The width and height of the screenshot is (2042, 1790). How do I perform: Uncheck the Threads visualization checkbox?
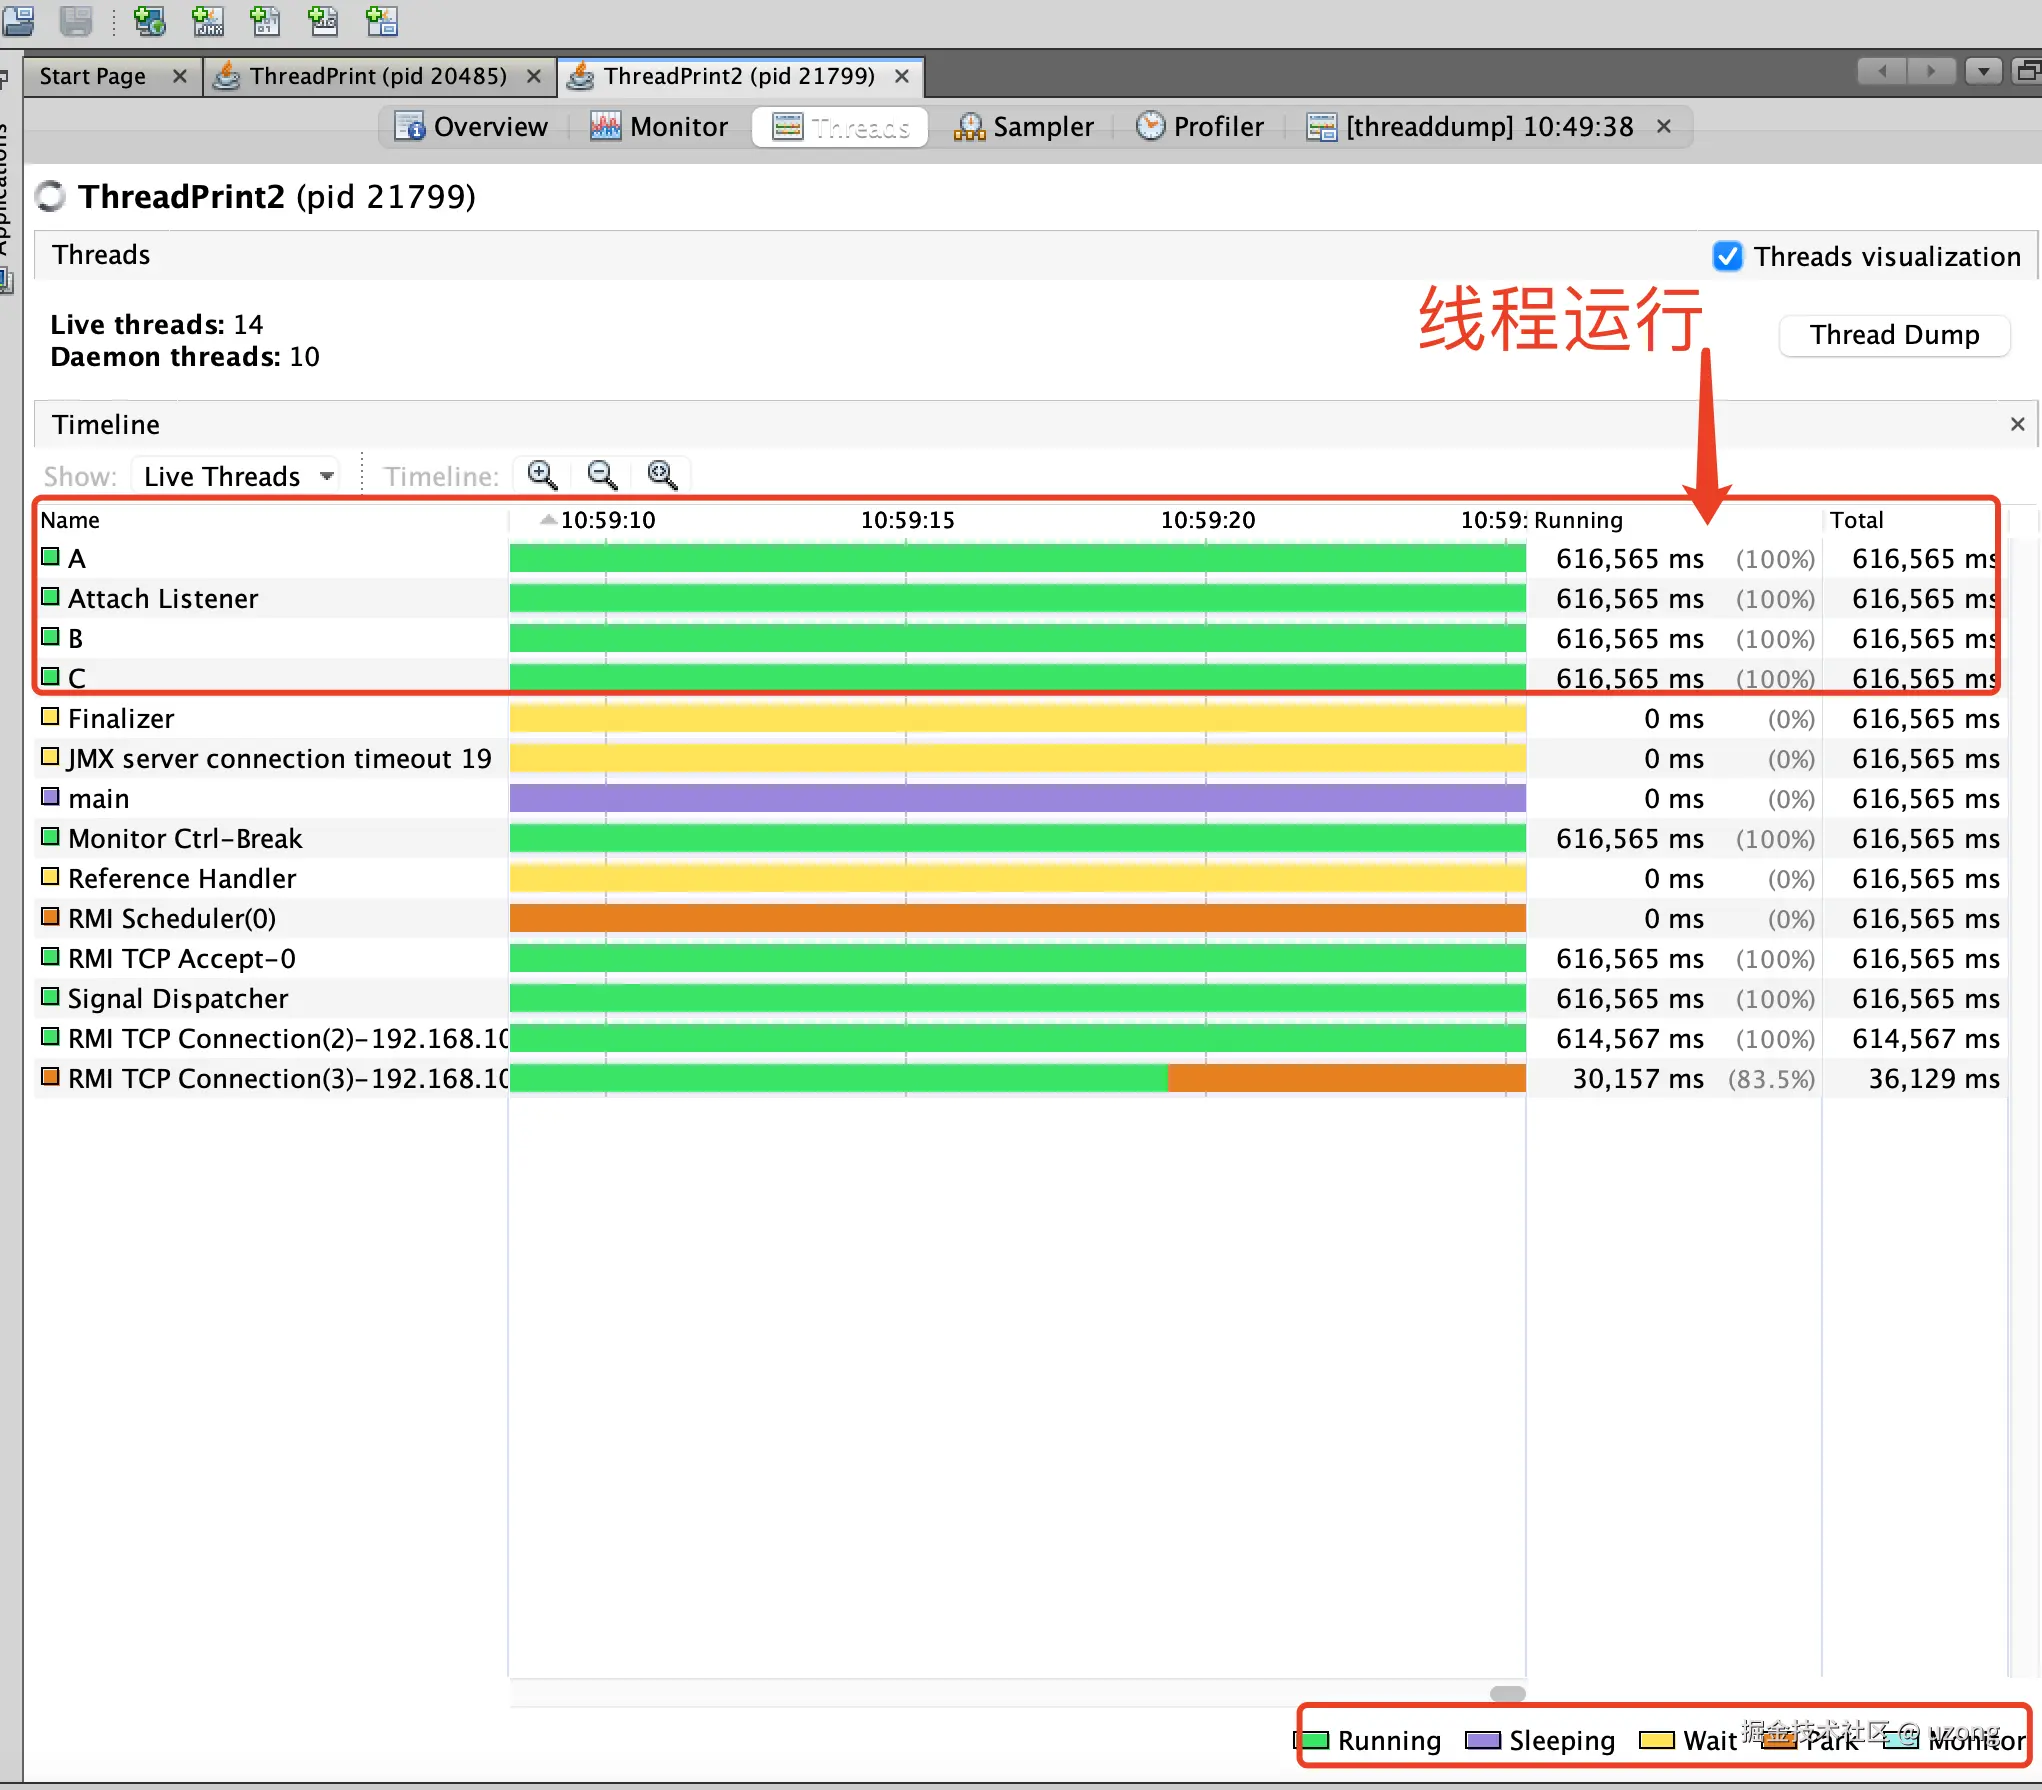click(x=1727, y=256)
